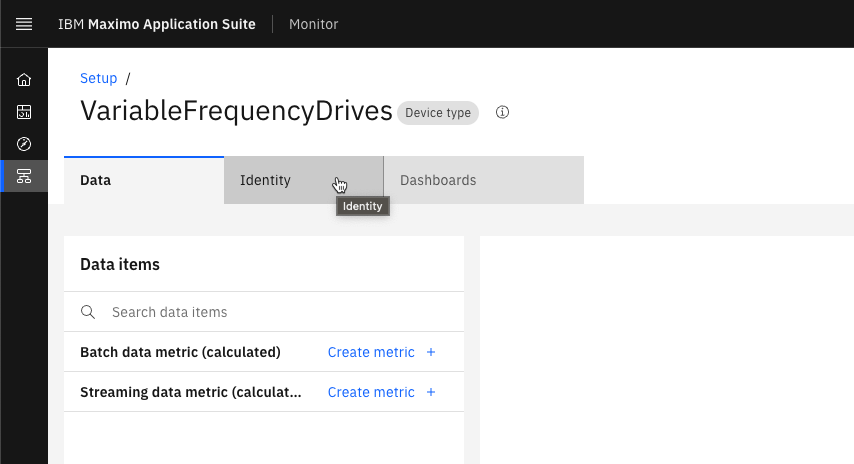The height and width of the screenshot is (464, 854).
Task: Click the Data items heading
Action: tap(120, 265)
